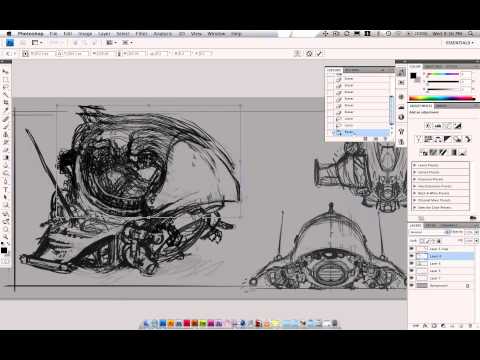Add a Gradient Map adjustment
The height and width of the screenshot is (360, 480).
point(453,152)
